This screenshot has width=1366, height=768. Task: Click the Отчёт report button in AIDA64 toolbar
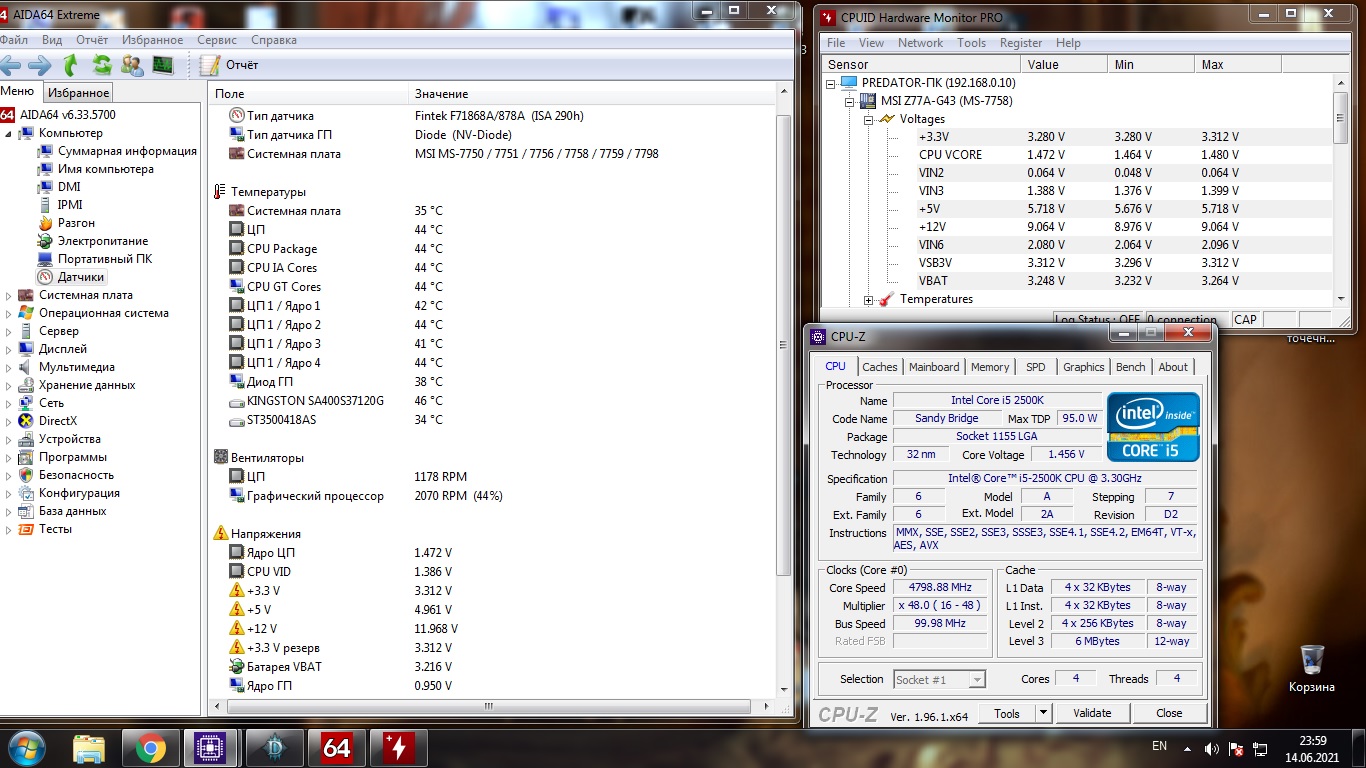click(229, 65)
